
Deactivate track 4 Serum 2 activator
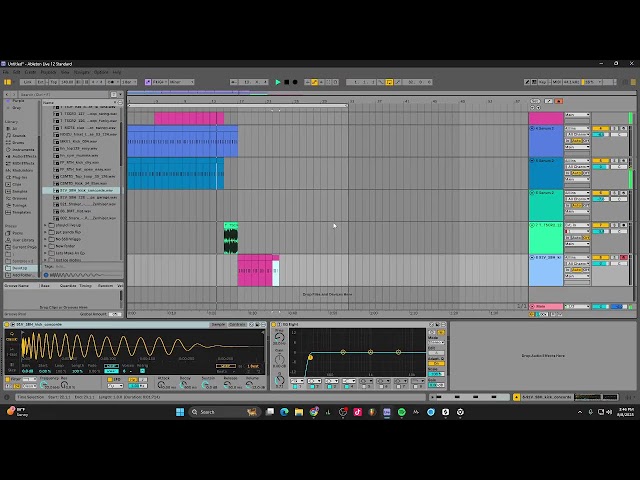click(x=600, y=128)
